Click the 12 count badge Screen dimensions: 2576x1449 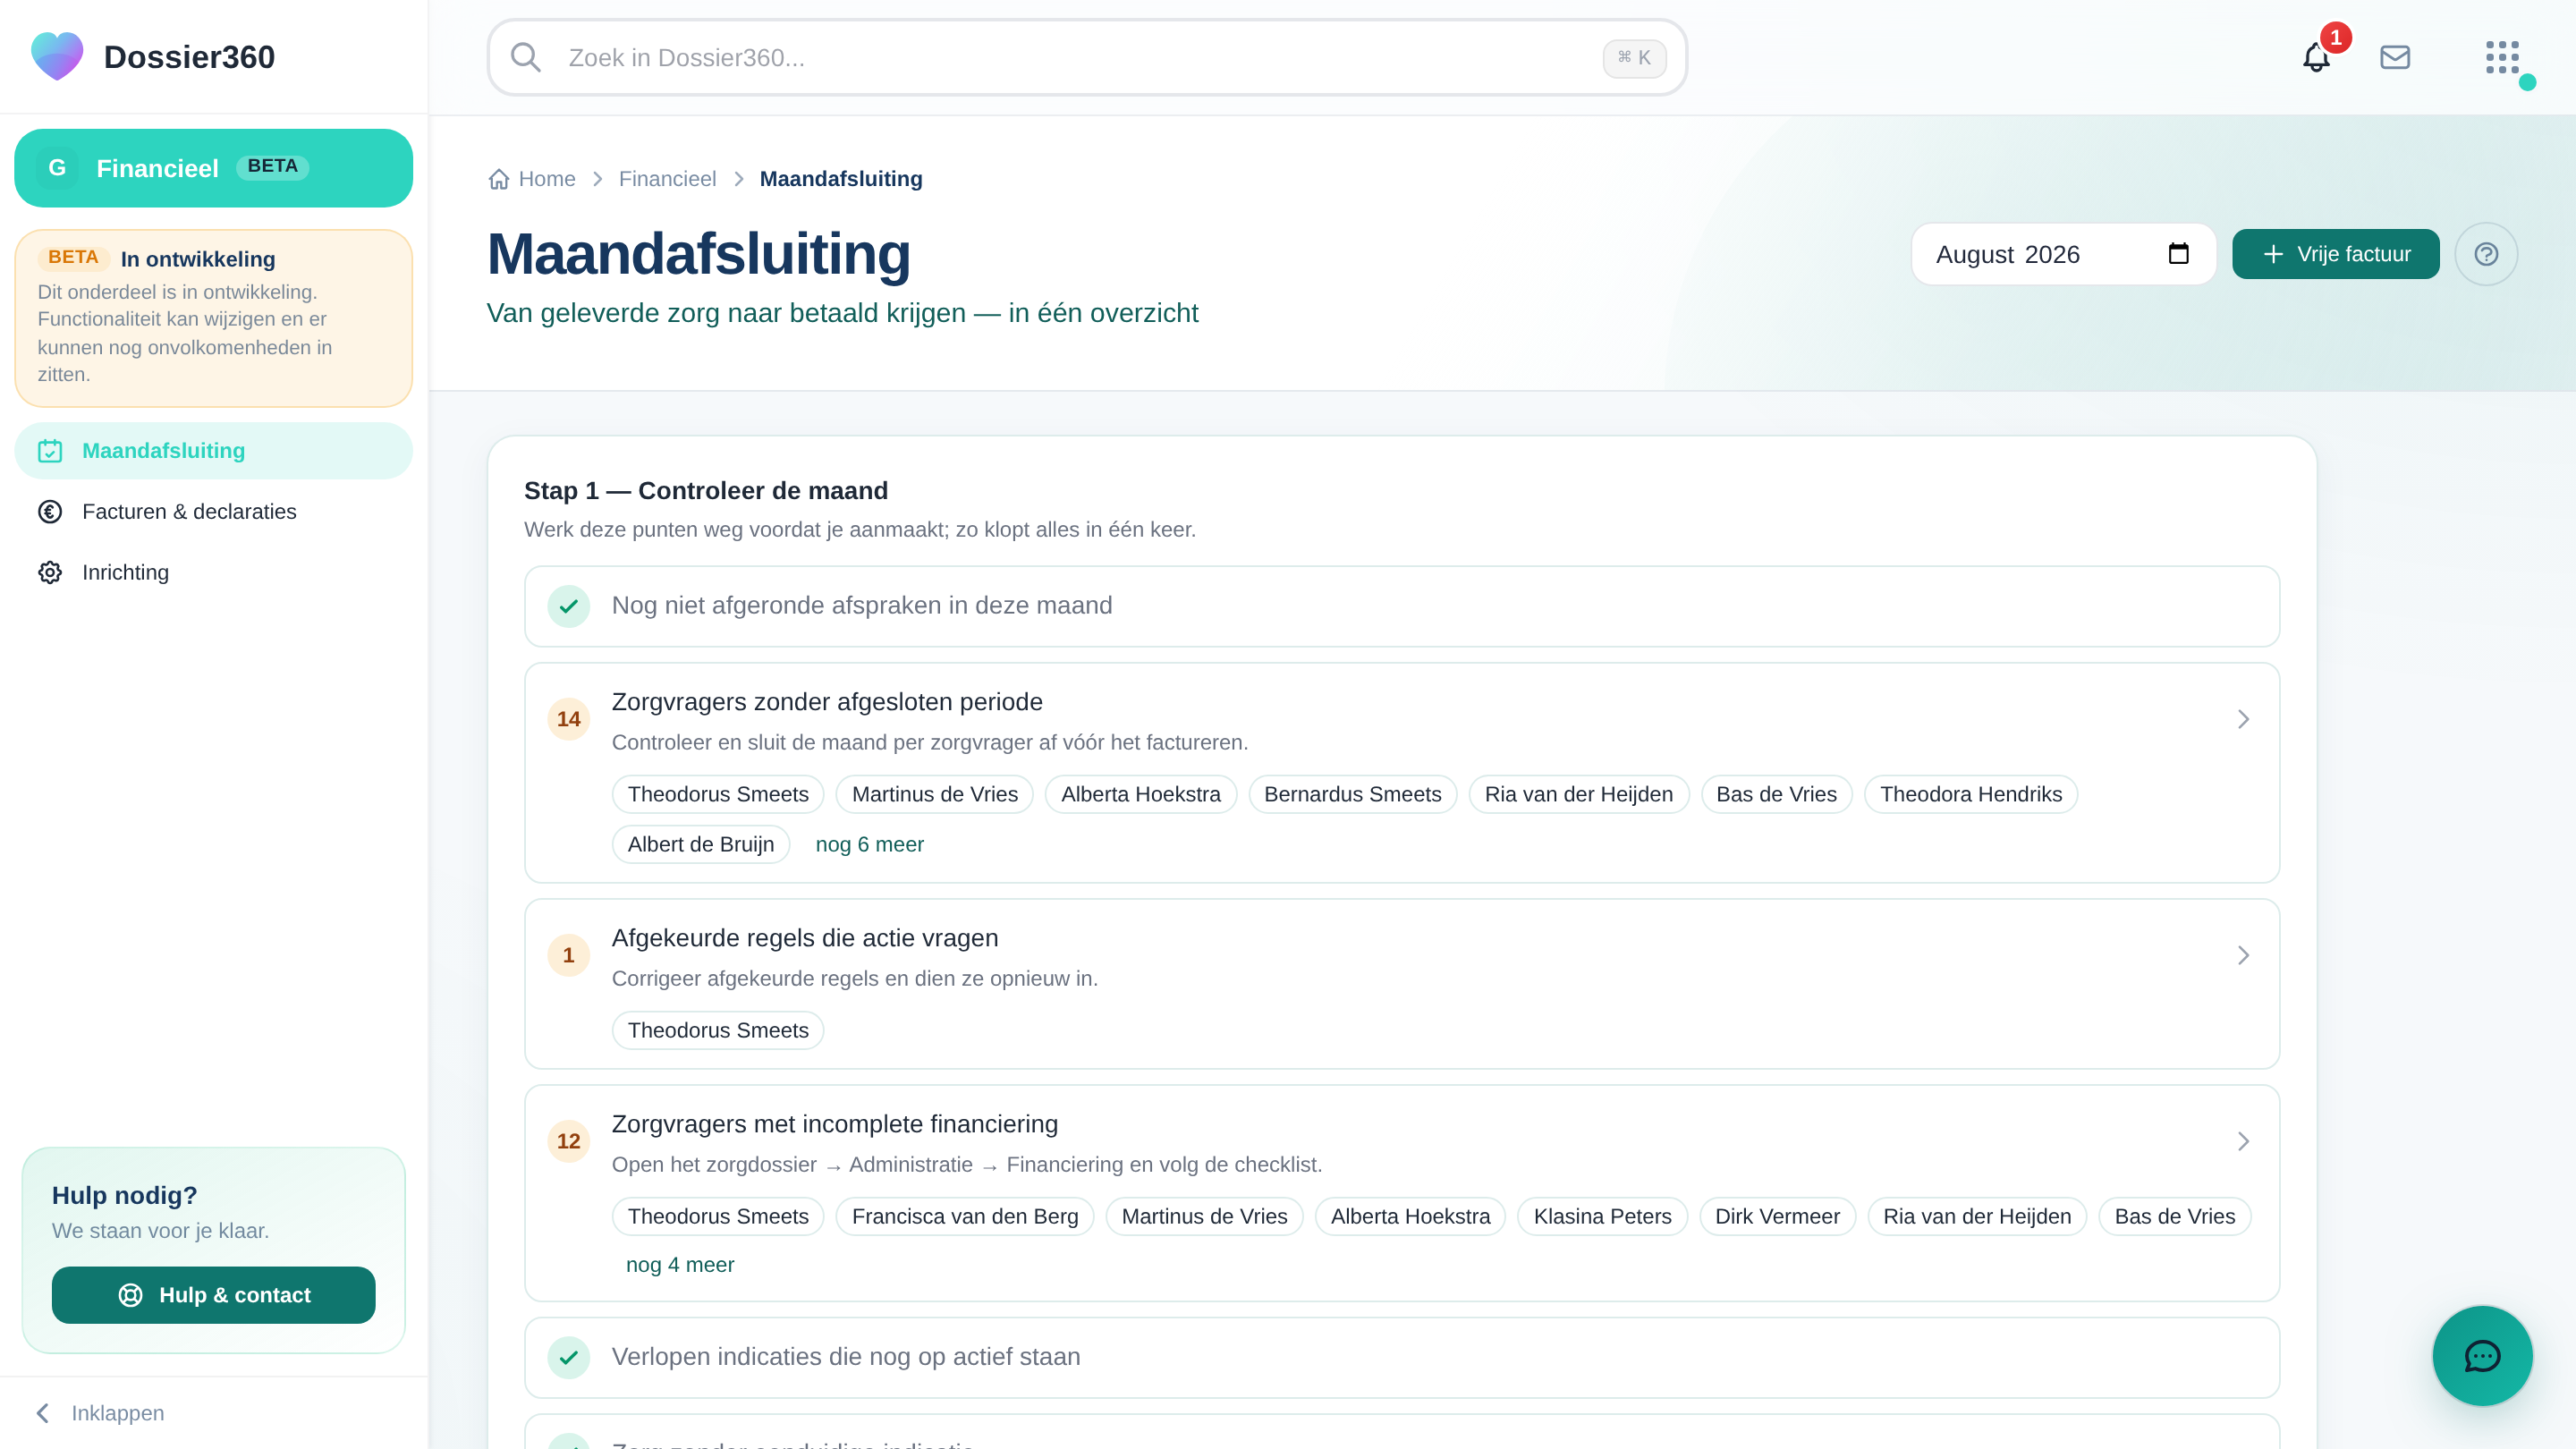point(569,1141)
